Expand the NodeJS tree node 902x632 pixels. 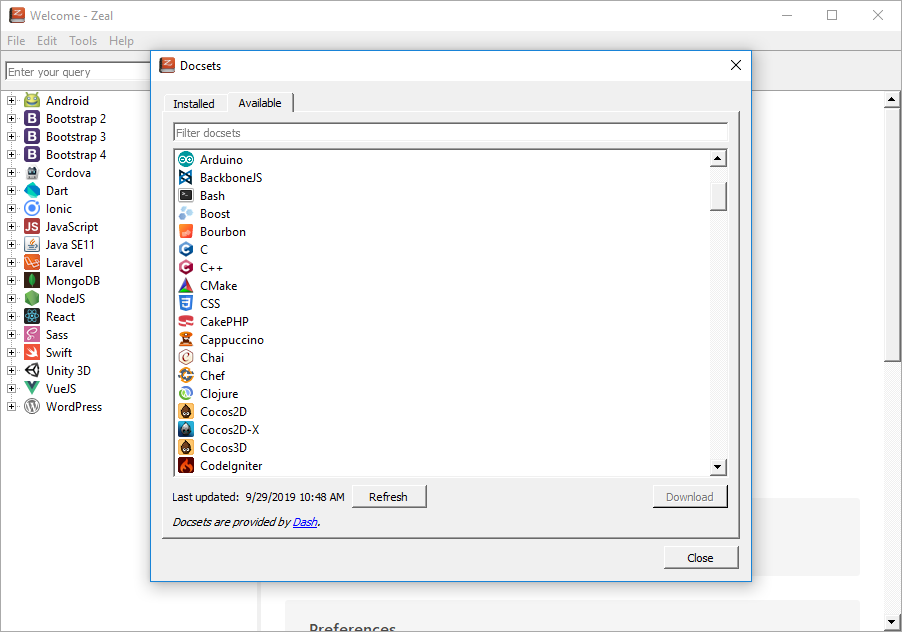coord(11,298)
